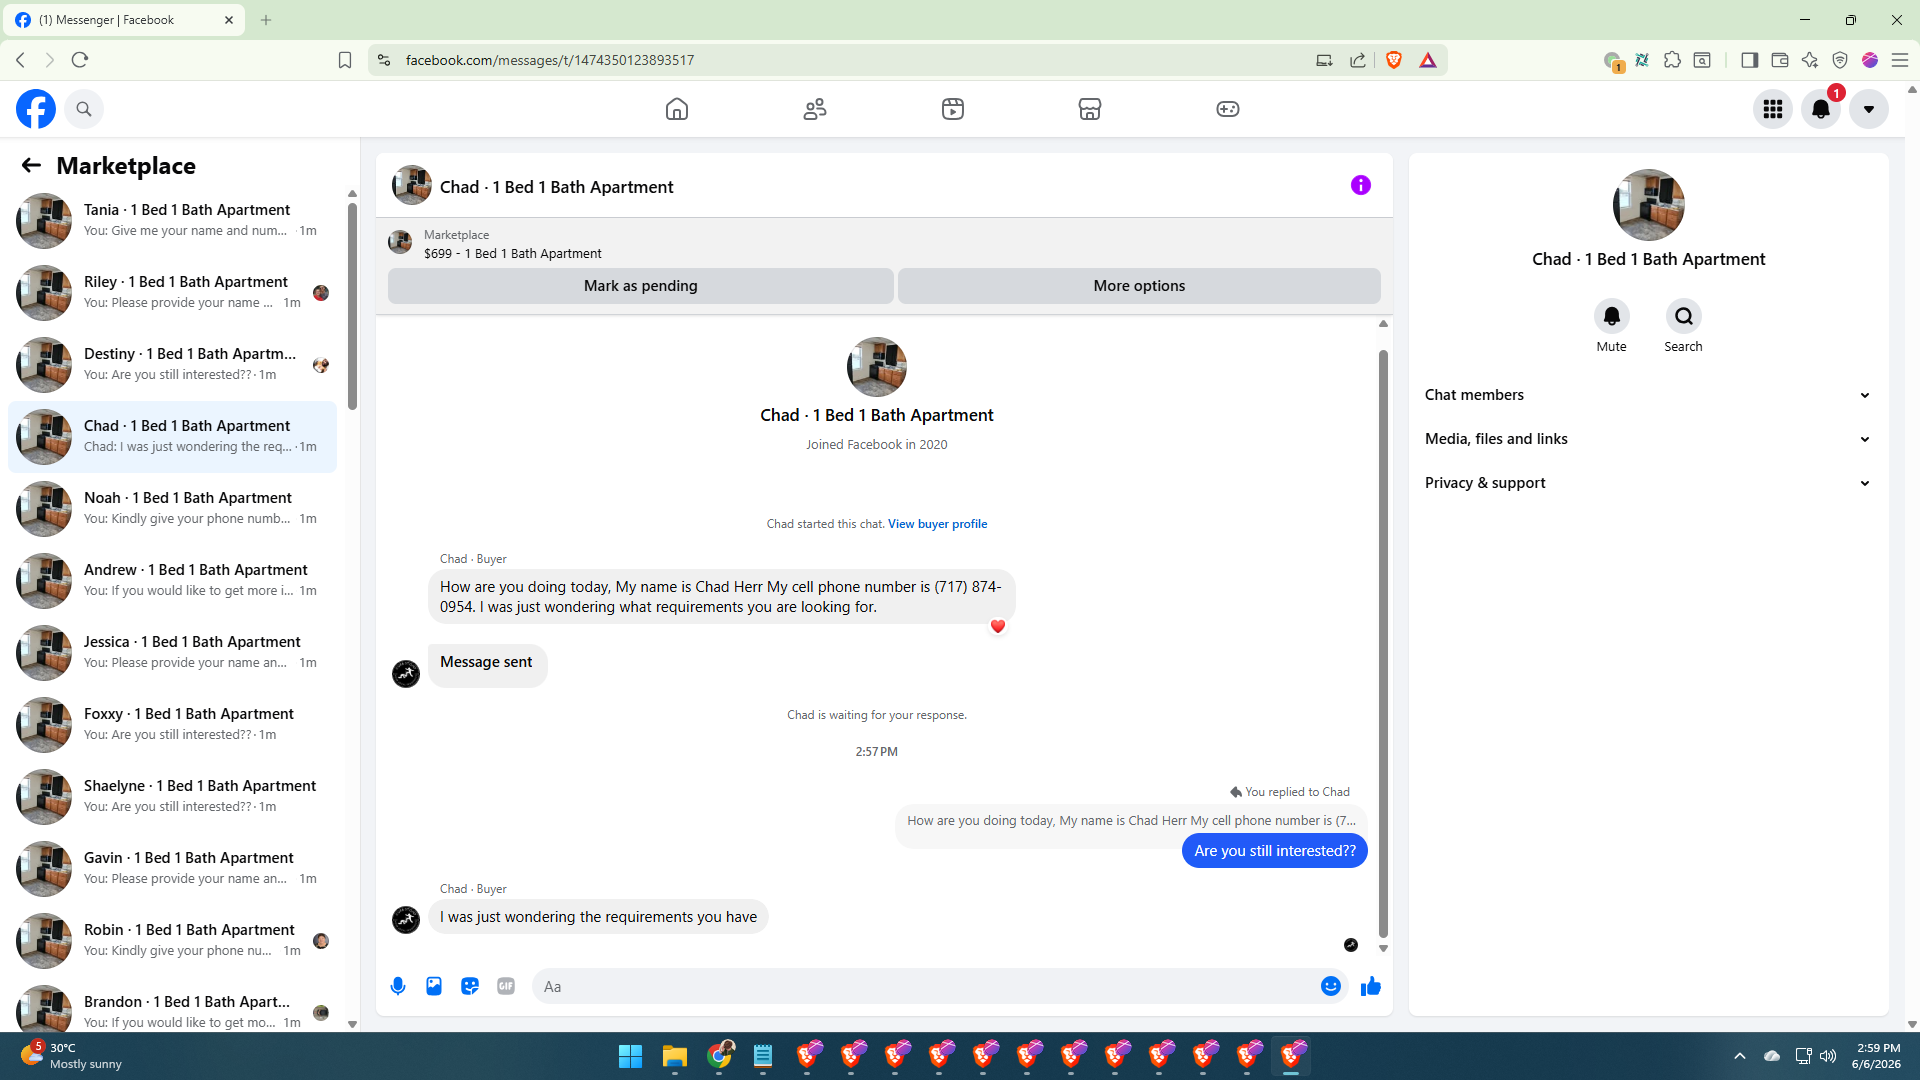Click the heart reaction on Chad's message

pyautogui.click(x=998, y=627)
